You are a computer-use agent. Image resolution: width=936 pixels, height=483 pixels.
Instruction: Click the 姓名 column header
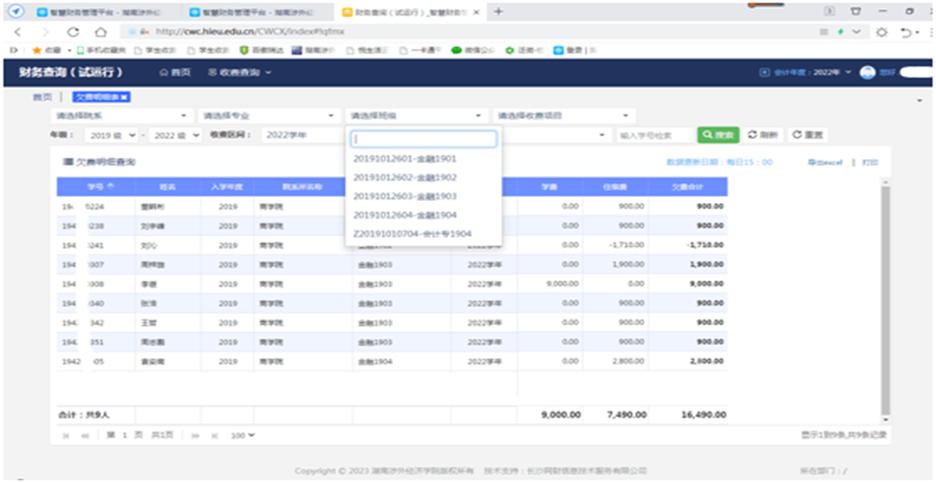coord(168,187)
